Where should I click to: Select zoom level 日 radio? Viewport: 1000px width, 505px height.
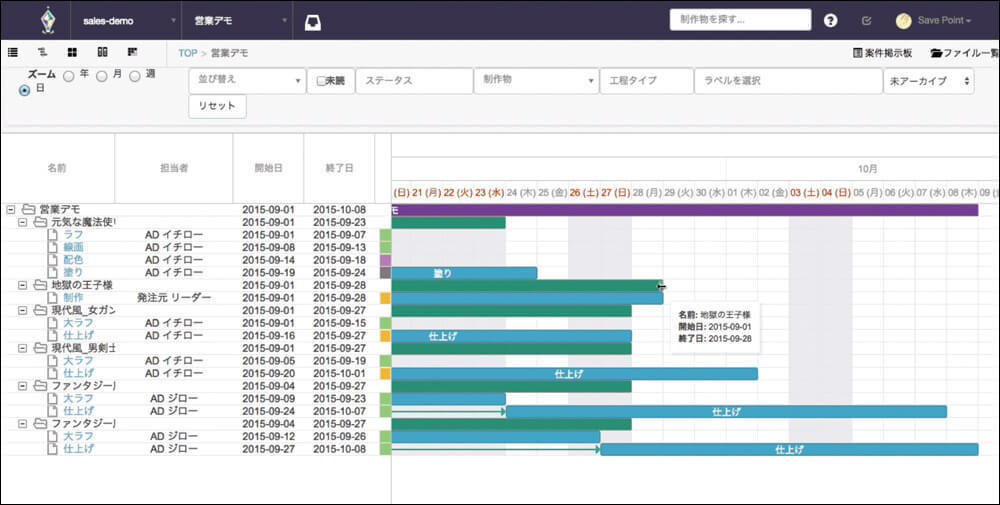point(25,91)
